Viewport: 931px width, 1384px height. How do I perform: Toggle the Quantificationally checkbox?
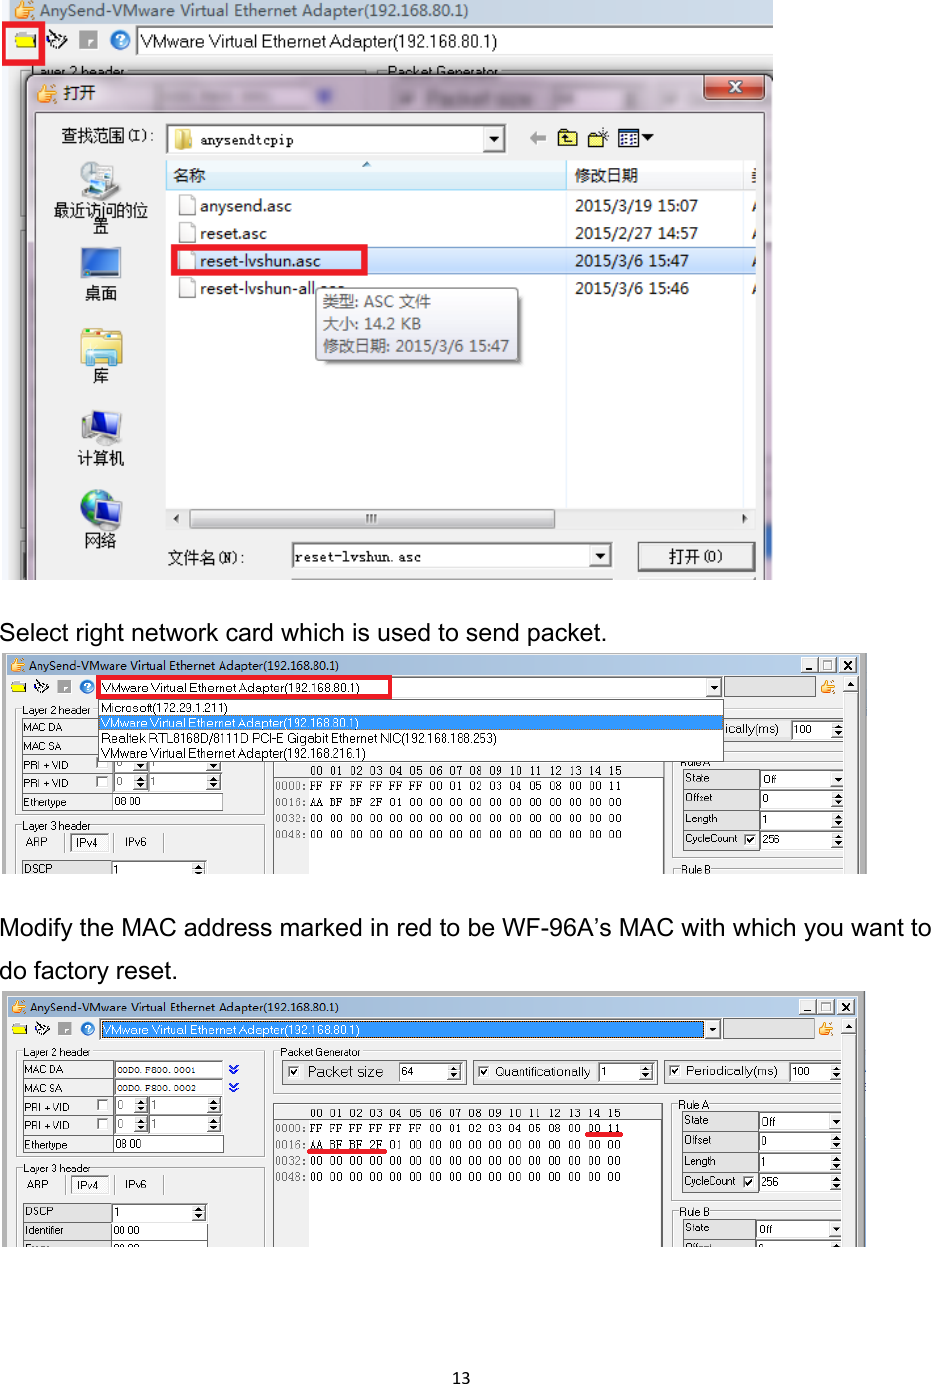point(483,1072)
